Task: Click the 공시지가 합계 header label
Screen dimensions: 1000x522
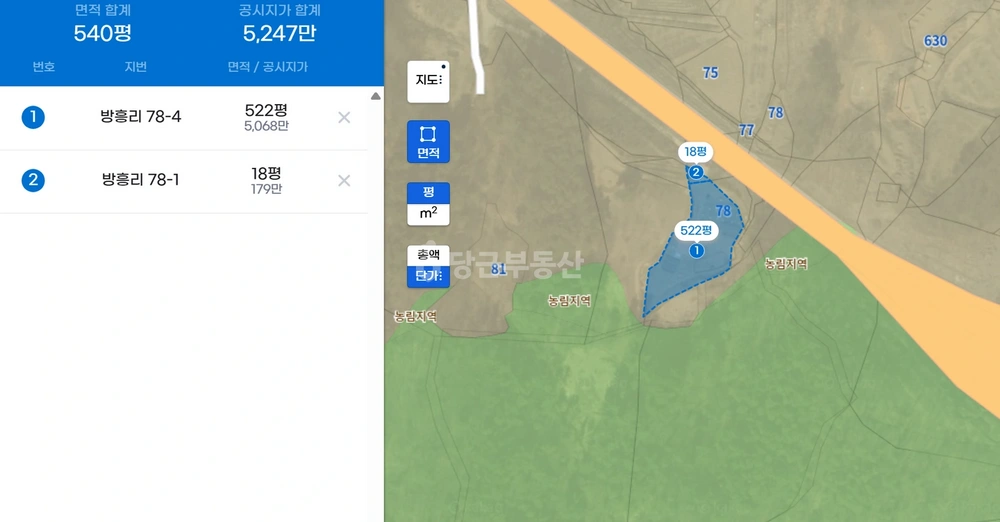Action: (x=279, y=10)
